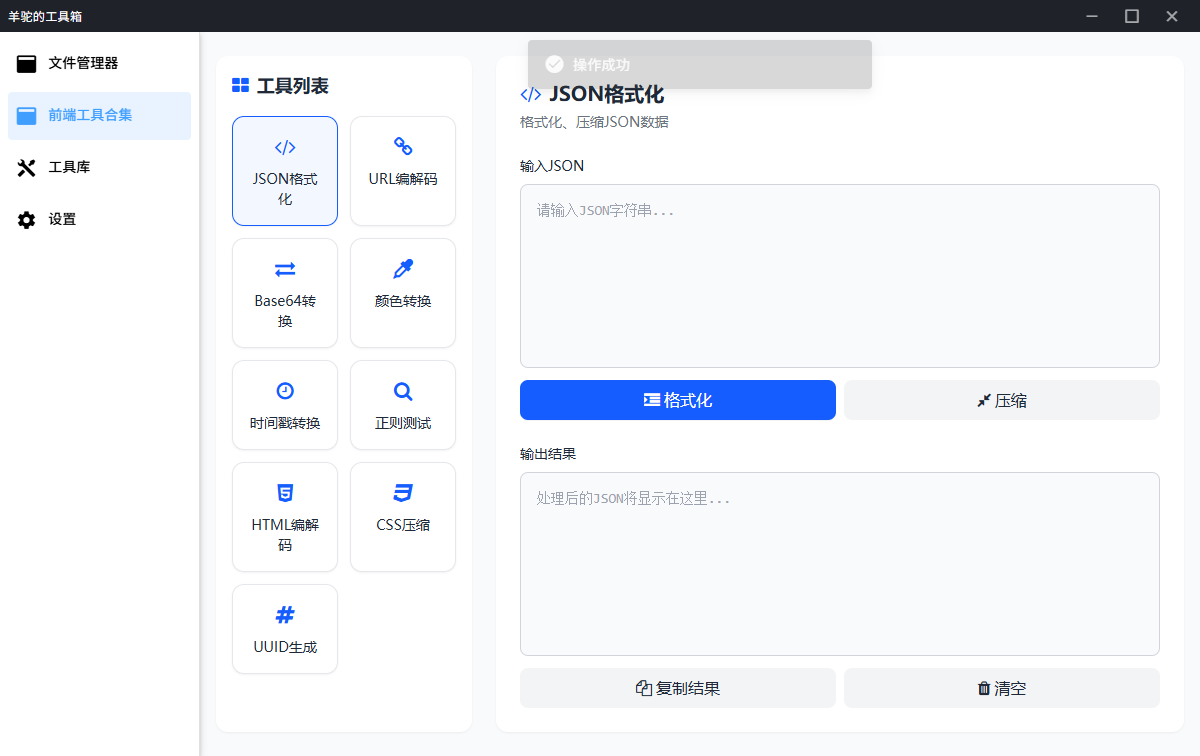The width and height of the screenshot is (1200, 756).
Task: Click the 工具列表 heading text
Action: tap(293, 86)
